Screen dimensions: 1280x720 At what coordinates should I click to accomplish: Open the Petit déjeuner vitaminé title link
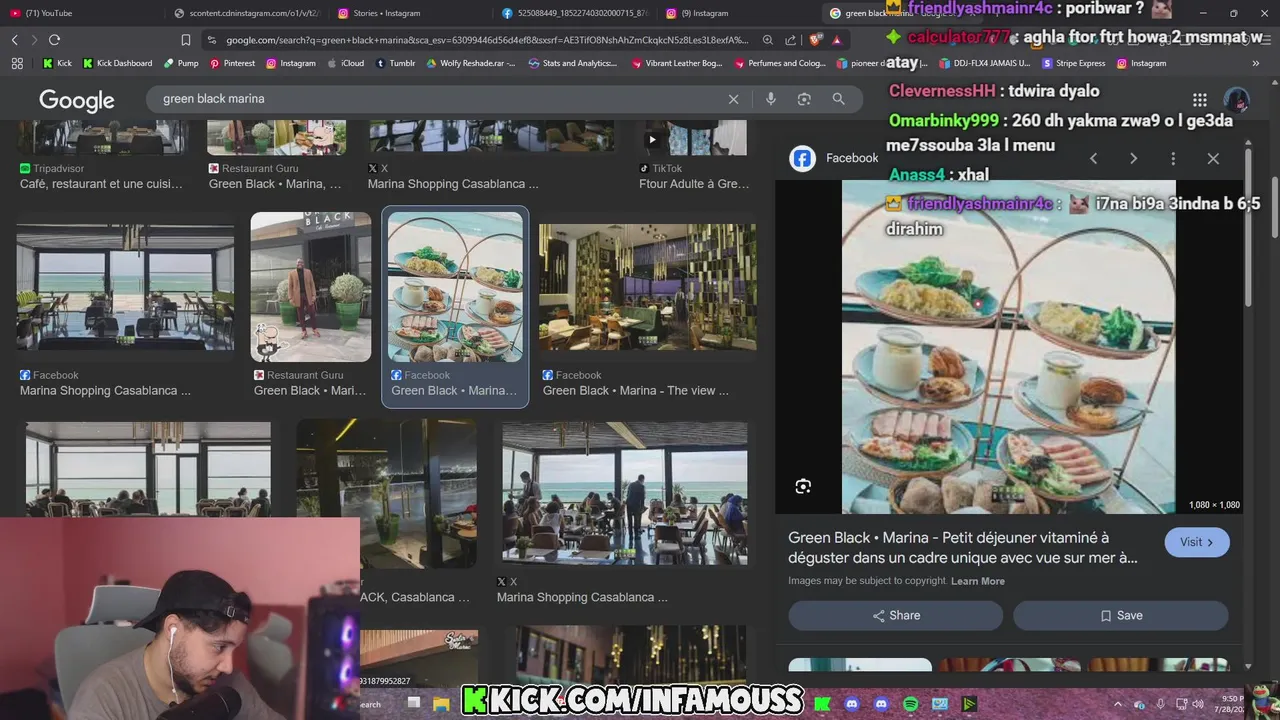pyautogui.click(x=963, y=548)
